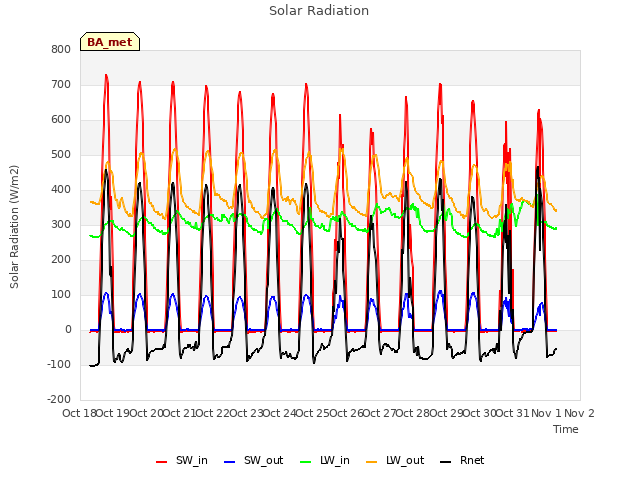640x480 pixels.
Task: Click the BA_met label box
Action: coord(110,42)
